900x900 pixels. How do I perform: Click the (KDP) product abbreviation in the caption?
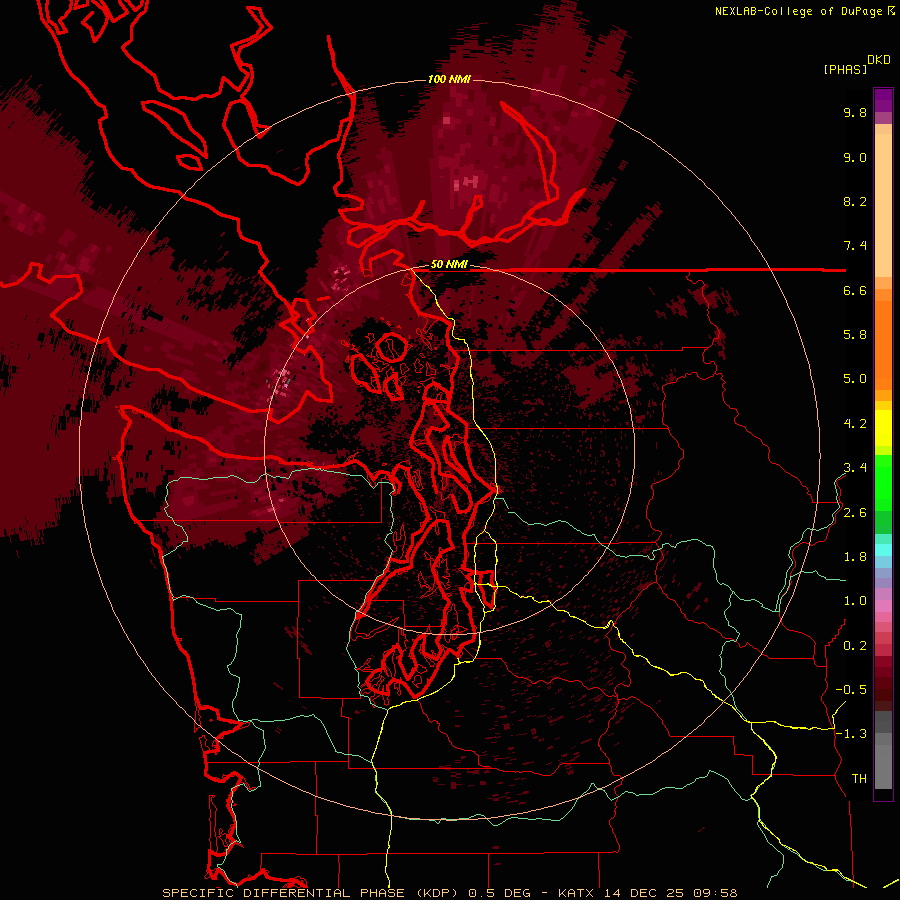(x=439, y=893)
